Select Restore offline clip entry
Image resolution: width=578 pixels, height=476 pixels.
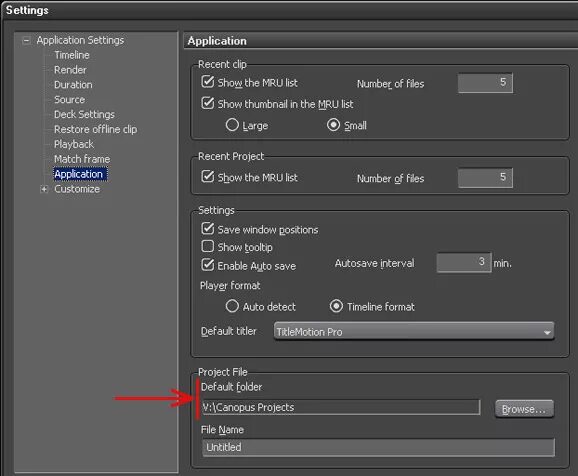pyautogui.click(x=95, y=129)
